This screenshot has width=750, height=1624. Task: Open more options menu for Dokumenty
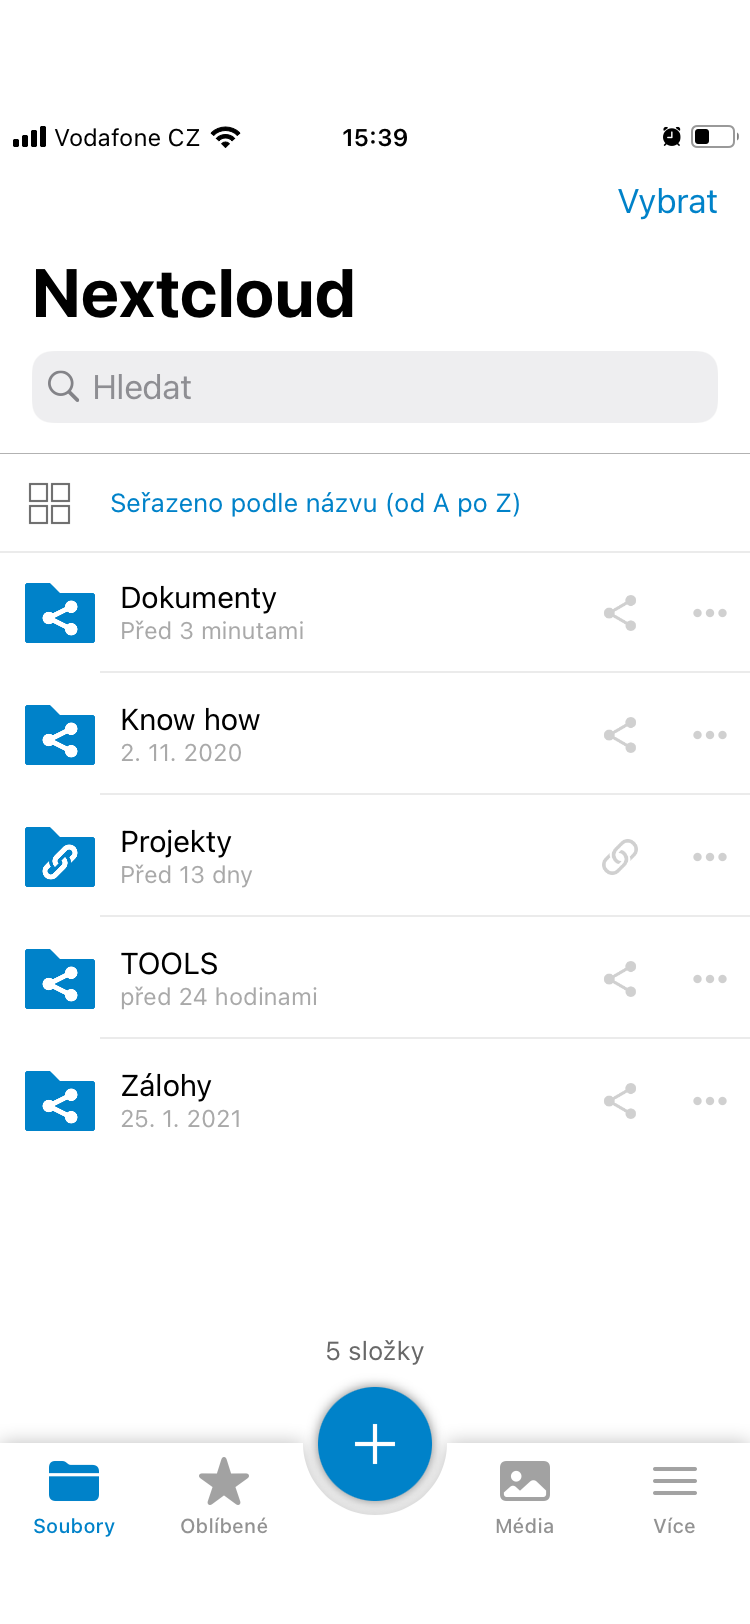click(710, 613)
